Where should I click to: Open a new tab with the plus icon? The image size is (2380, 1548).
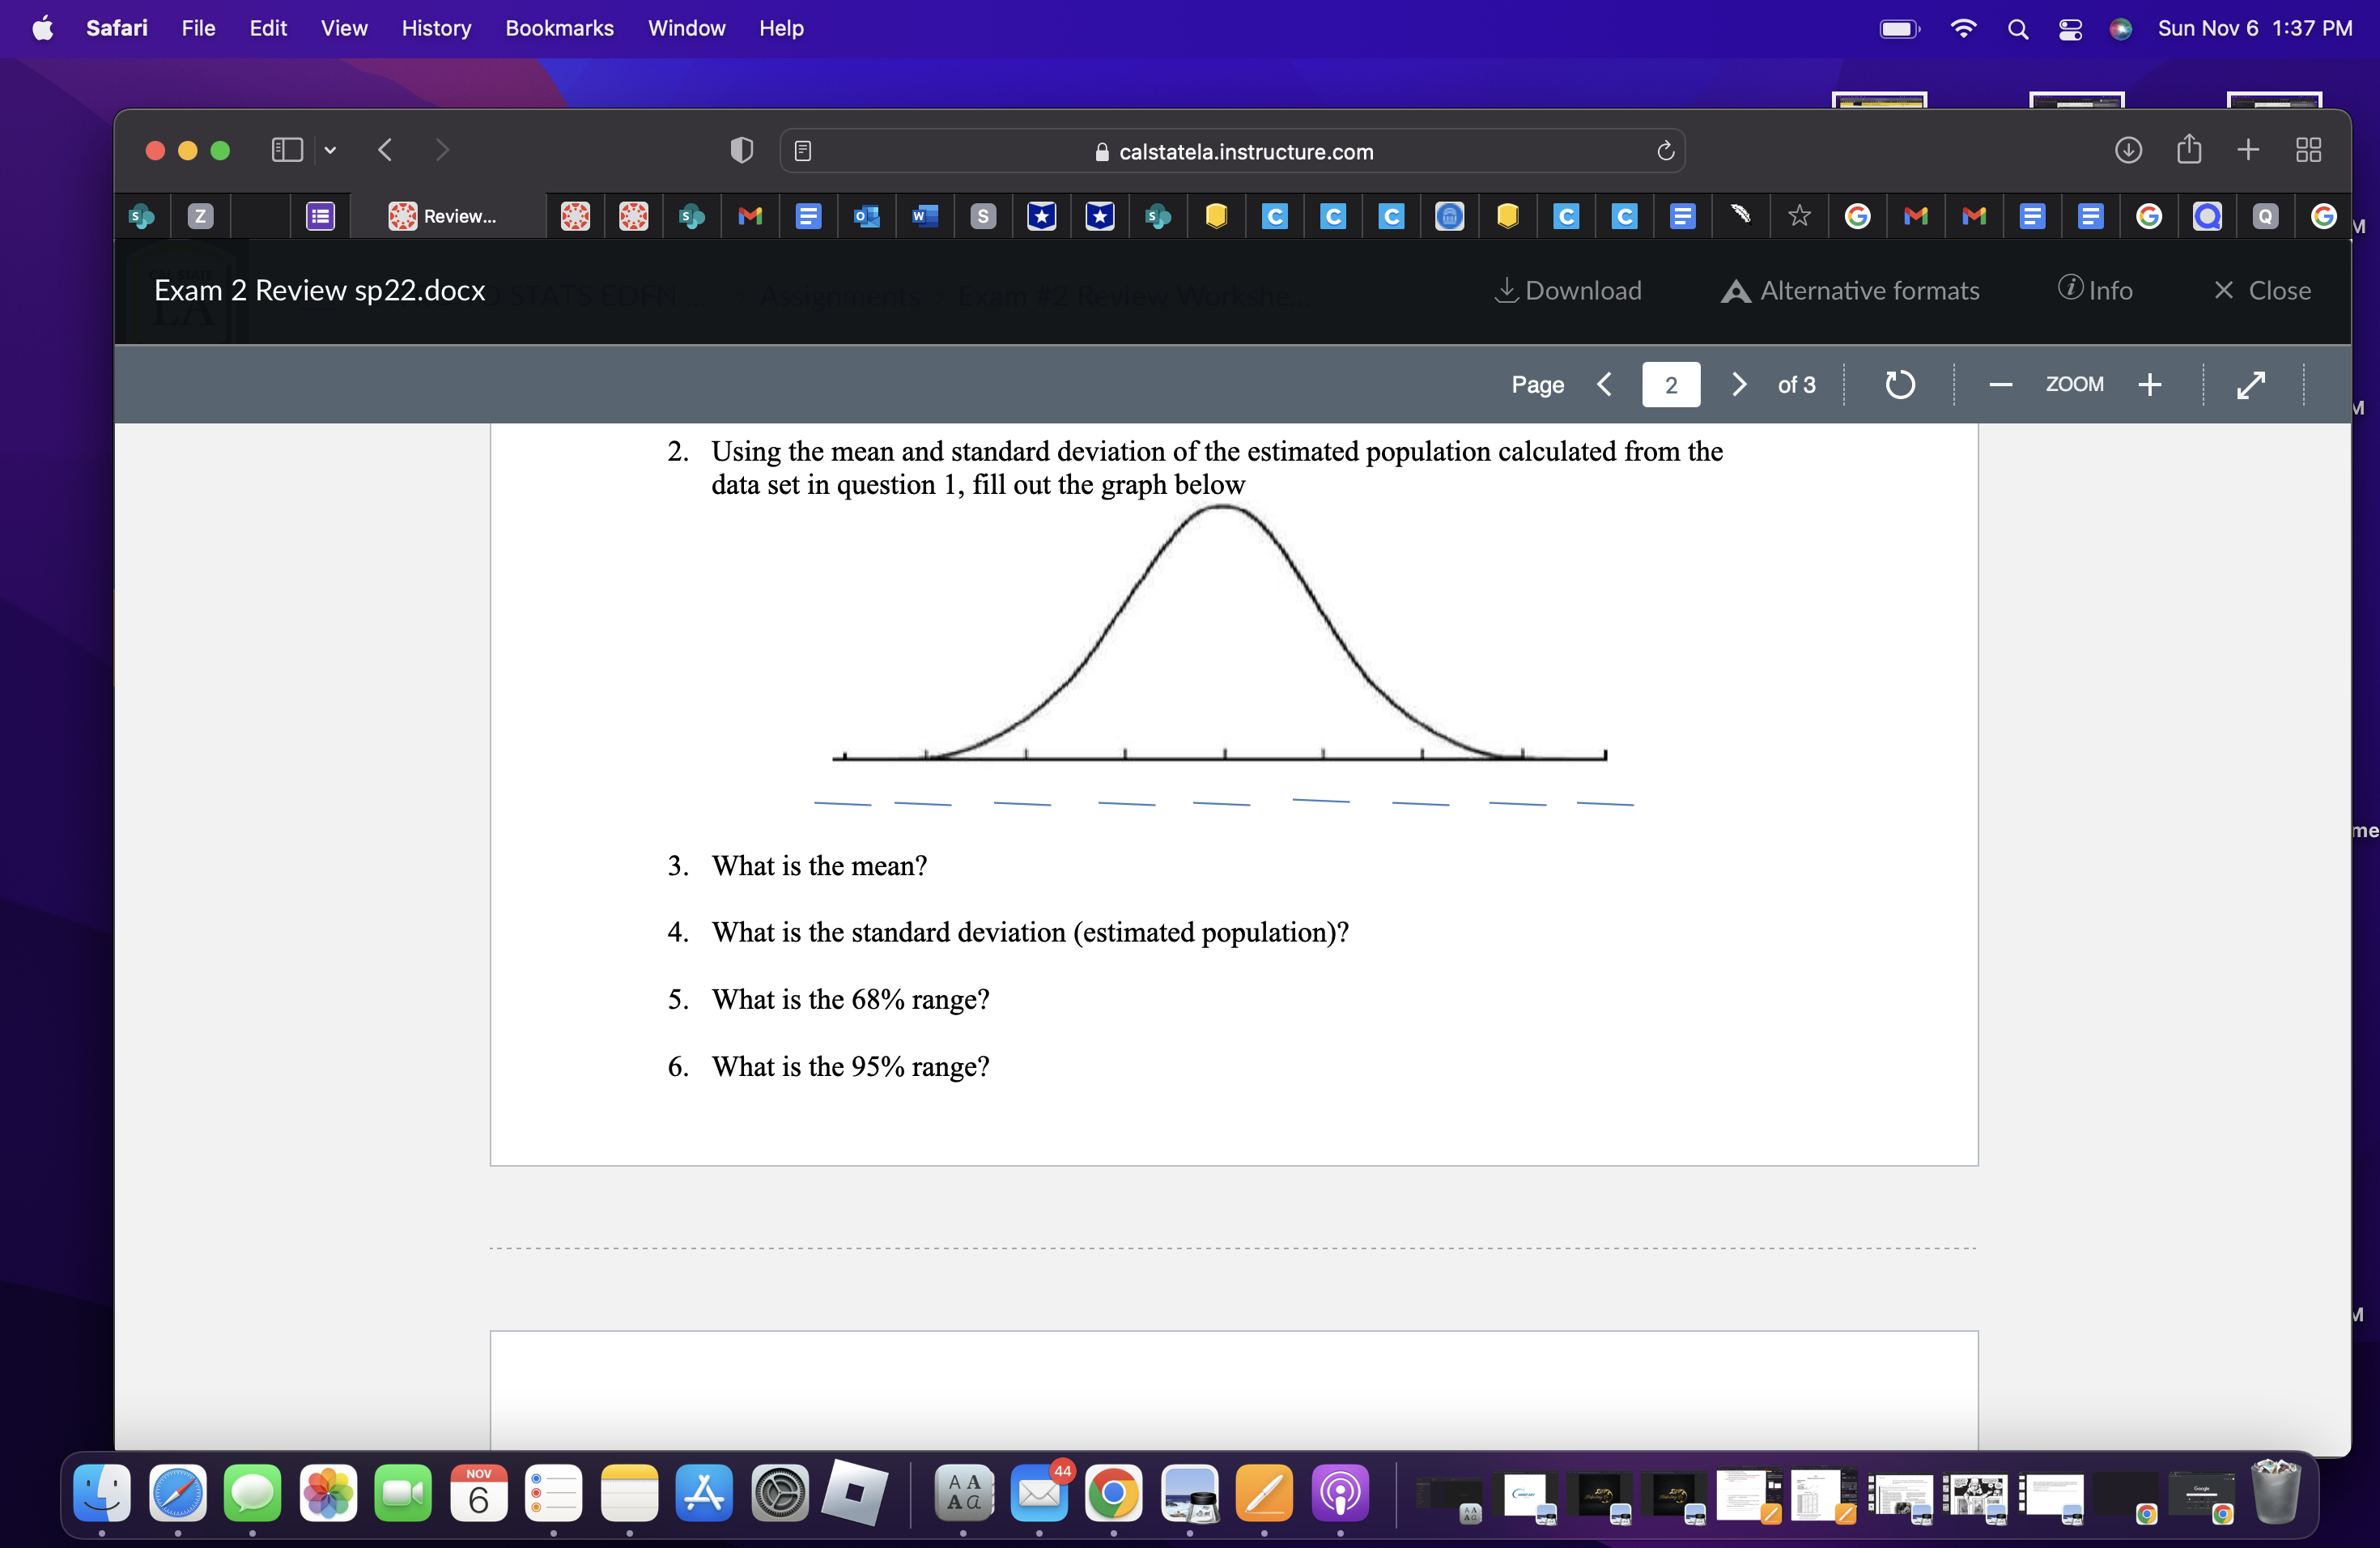(2247, 151)
